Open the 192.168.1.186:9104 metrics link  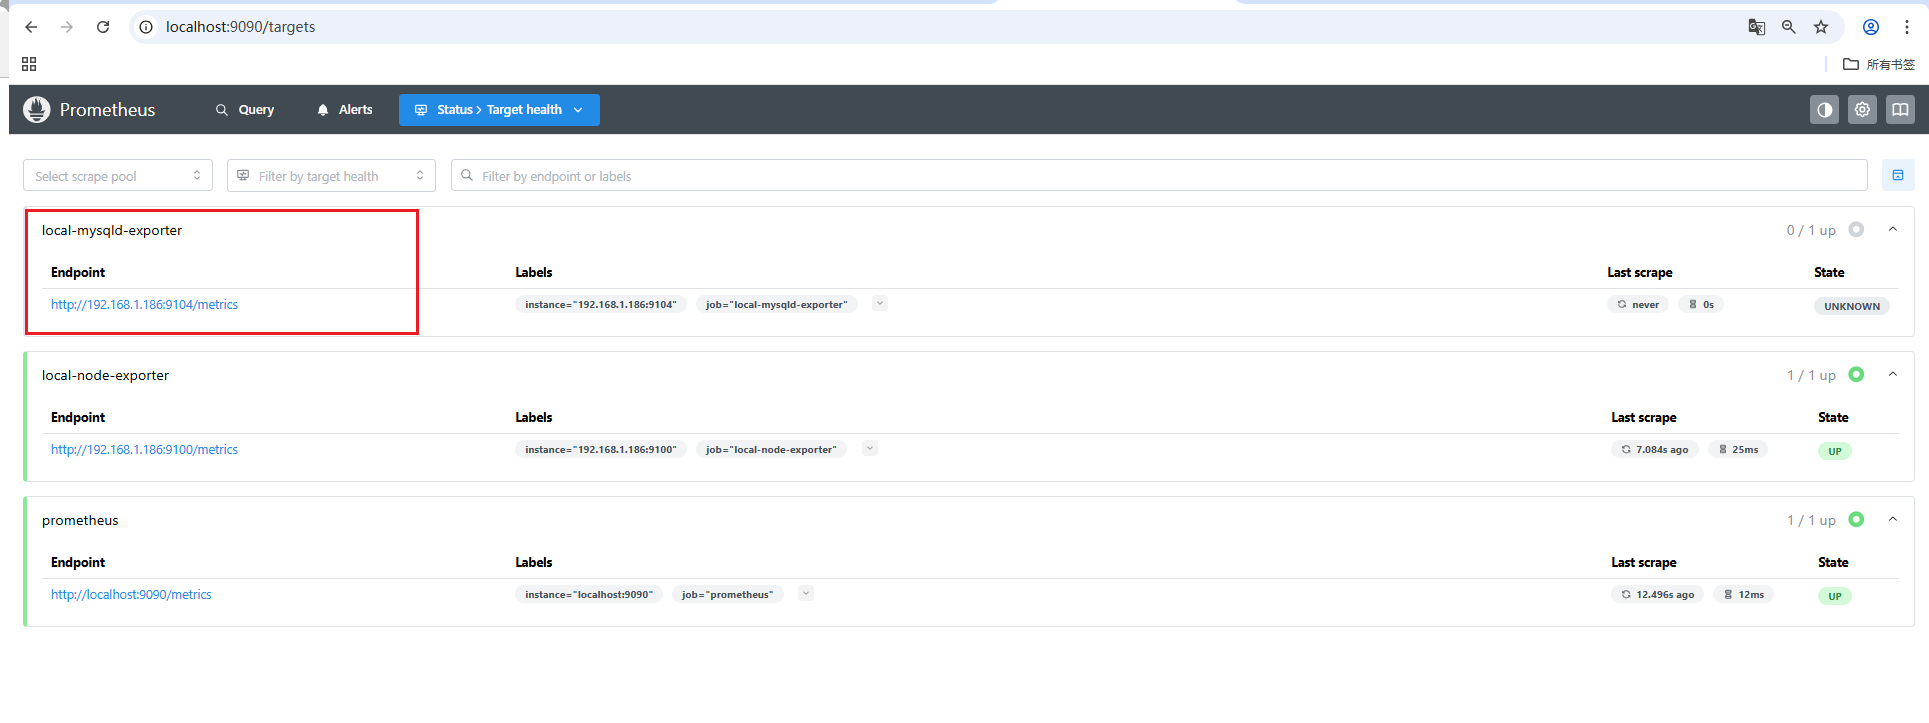pyautogui.click(x=144, y=305)
